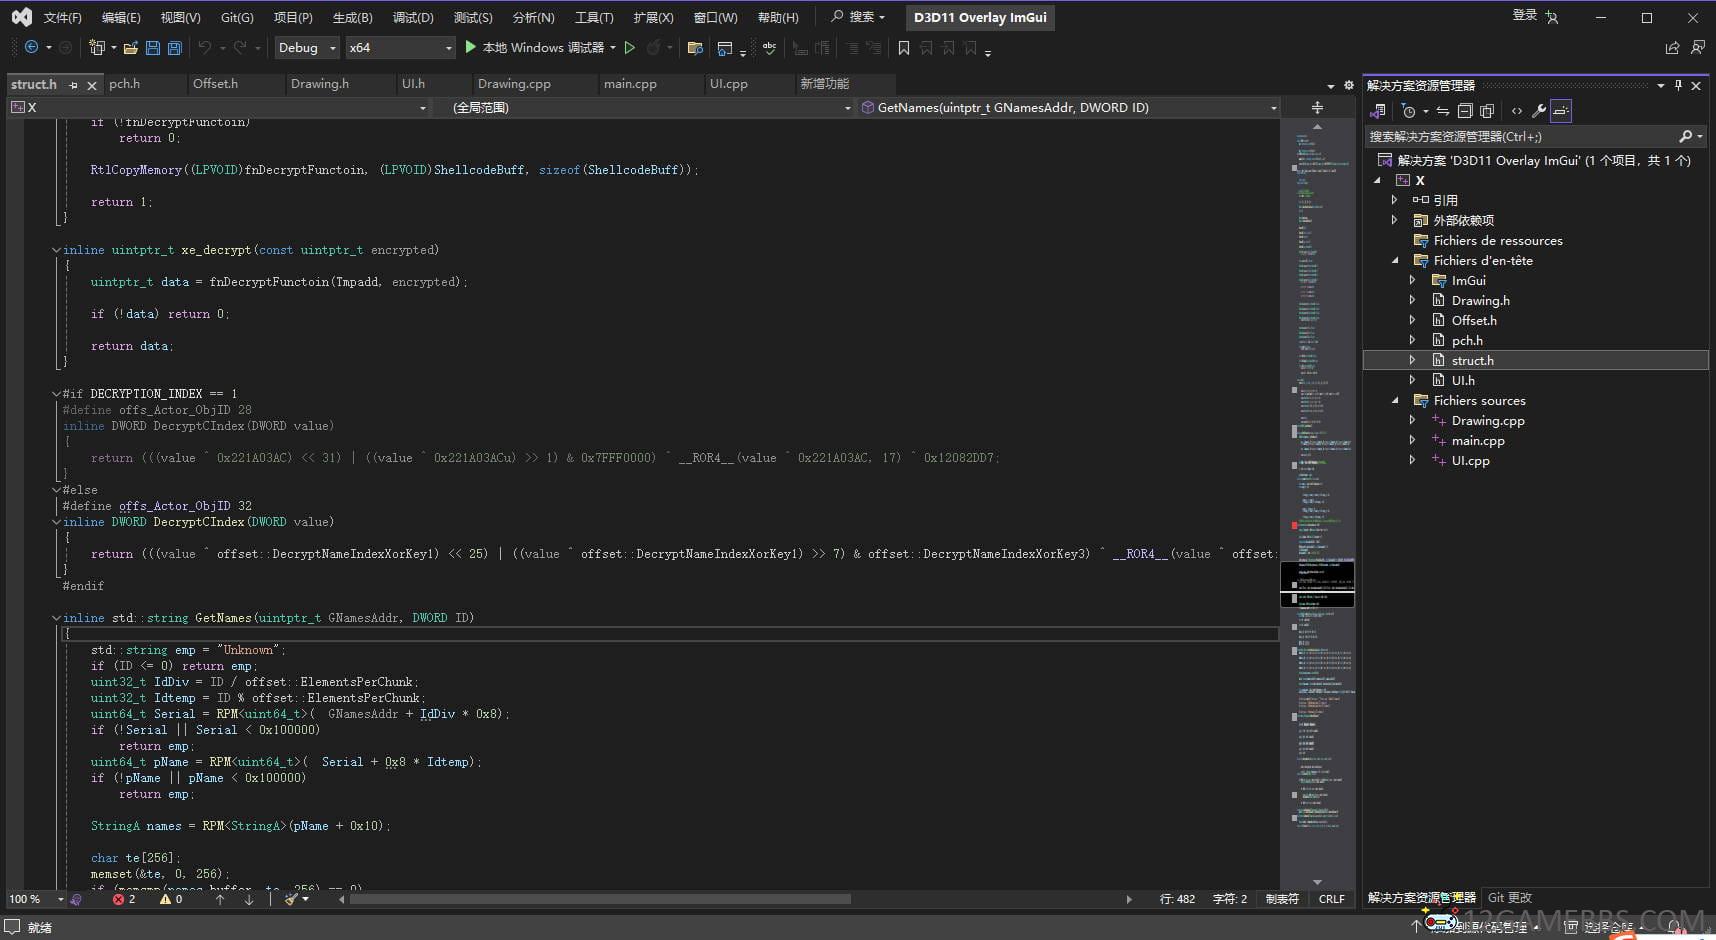The width and height of the screenshot is (1716, 940).
Task: Expand the ImGui folder in the tree
Action: pos(1412,281)
